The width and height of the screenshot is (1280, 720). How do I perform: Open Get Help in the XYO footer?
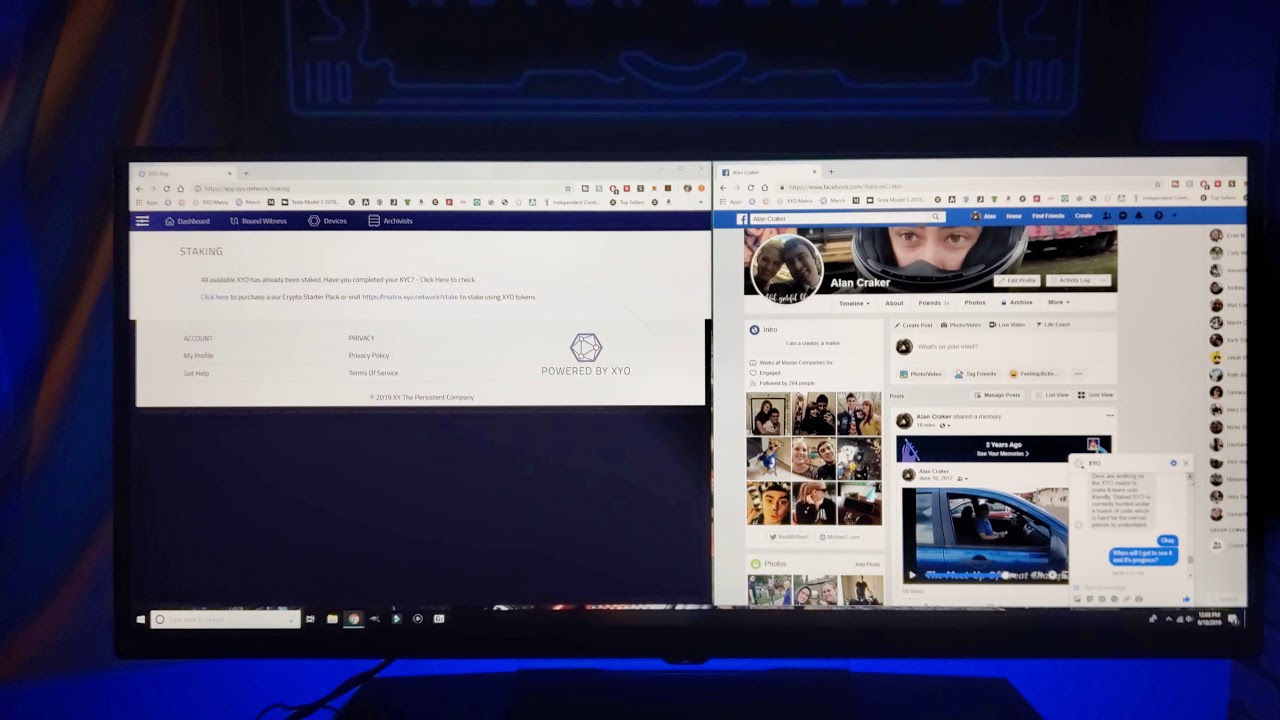[196, 373]
